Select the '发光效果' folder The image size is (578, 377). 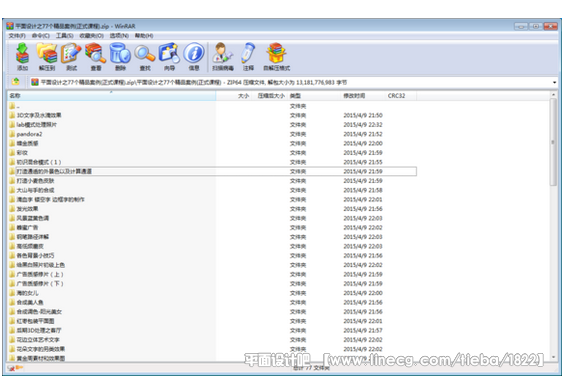212,209
